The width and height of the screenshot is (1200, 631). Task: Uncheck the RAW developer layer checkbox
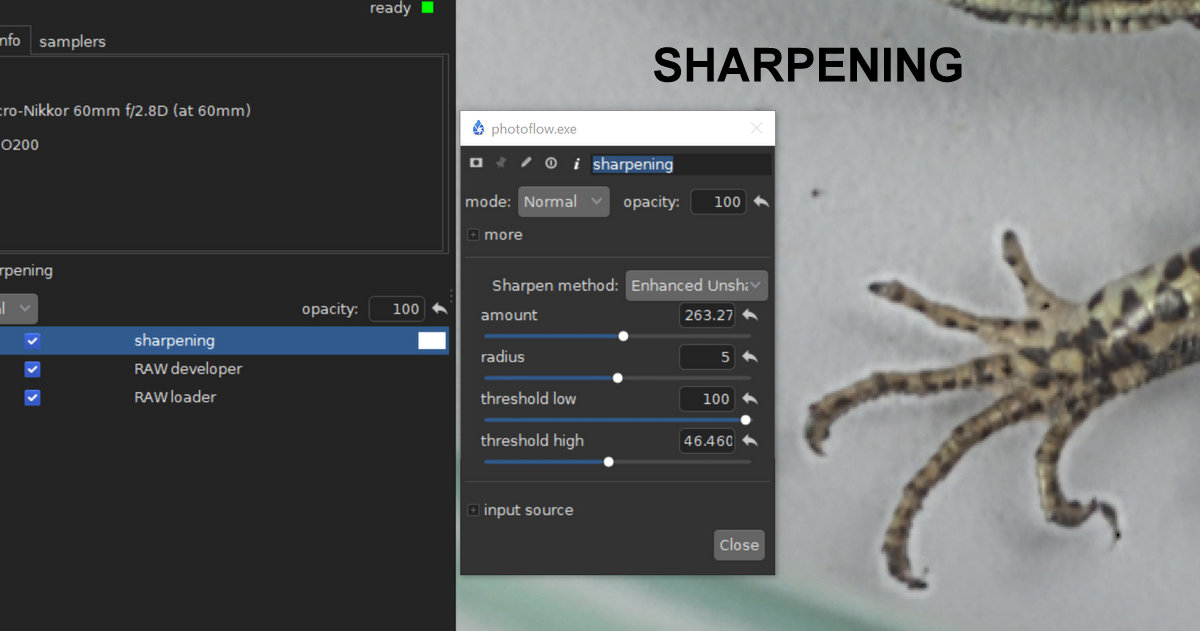(32, 369)
